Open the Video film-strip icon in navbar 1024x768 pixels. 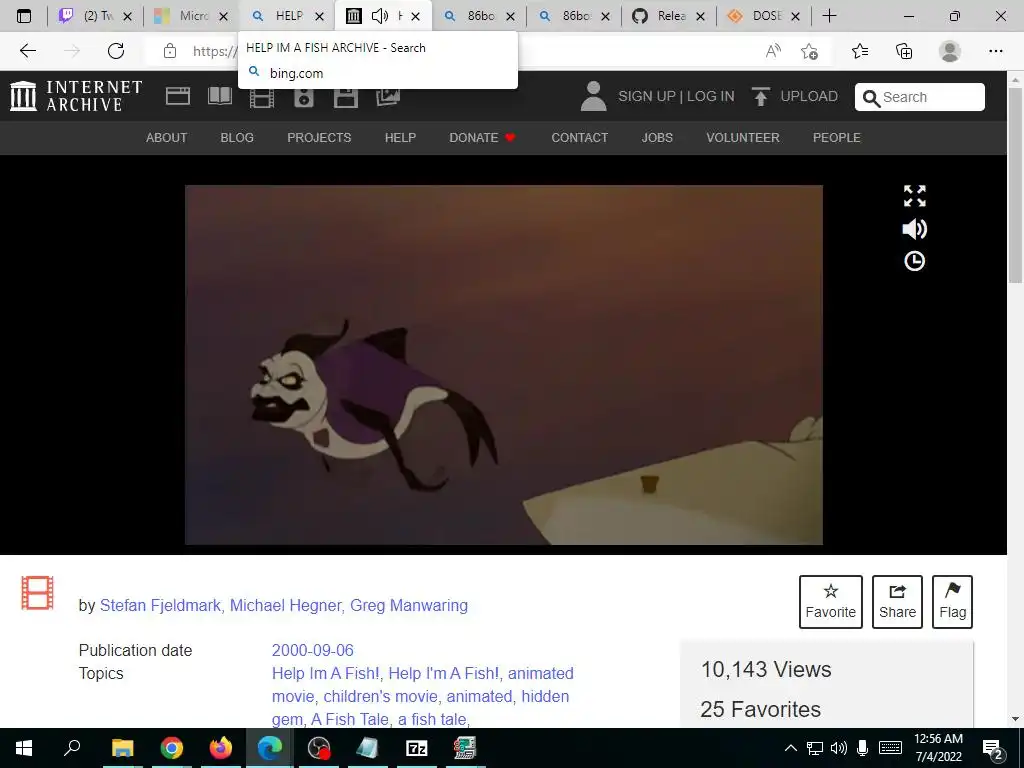click(262, 97)
